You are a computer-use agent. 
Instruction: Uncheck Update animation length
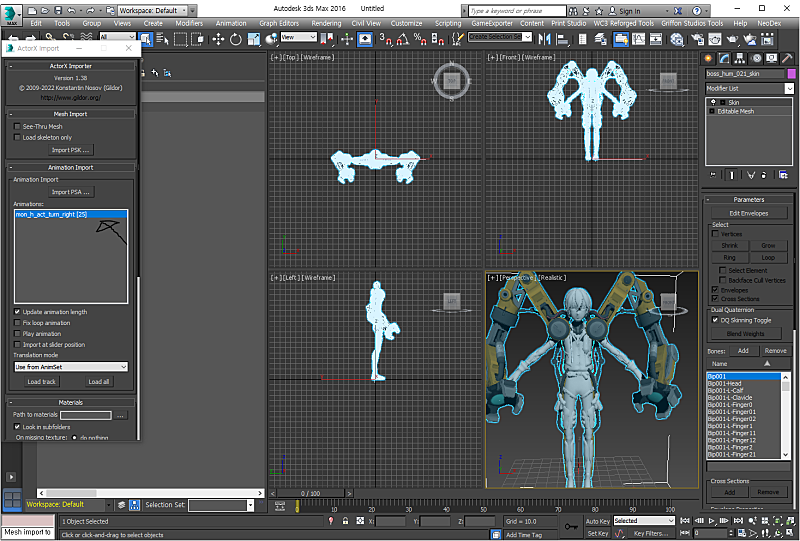17,312
